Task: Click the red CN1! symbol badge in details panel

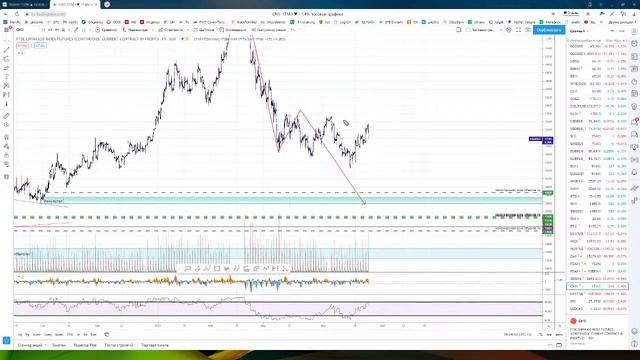Action: pyautogui.click(x=573, y=321)
